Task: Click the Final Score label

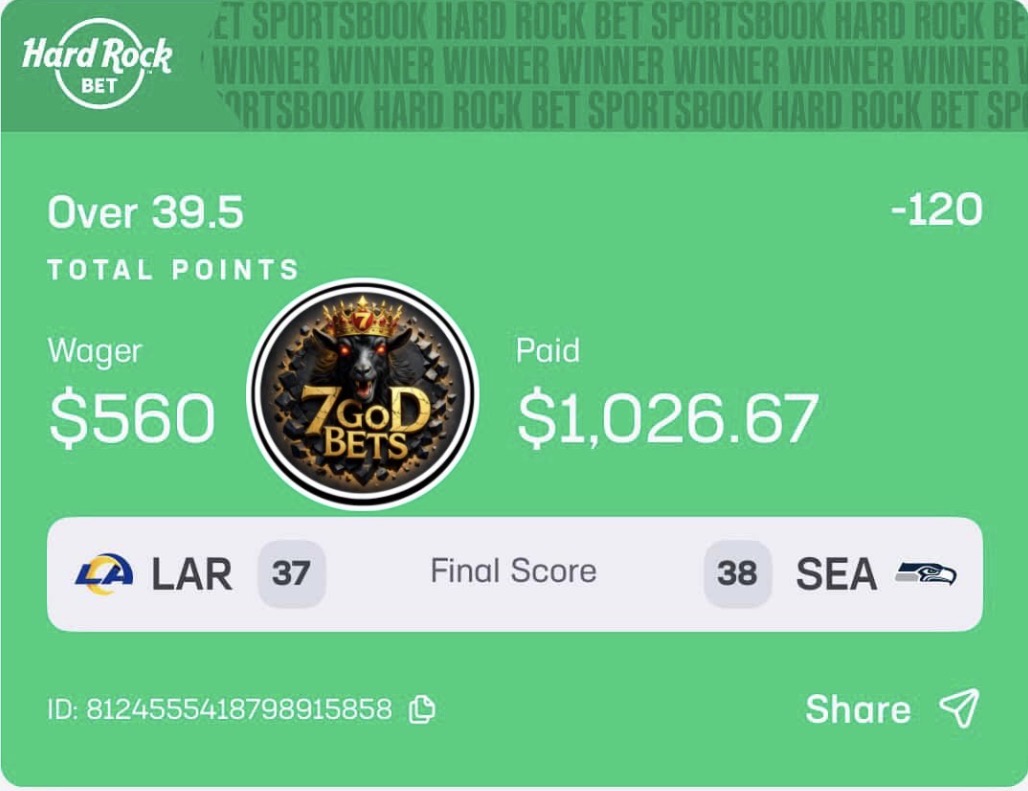Action: [x=513, y=571]
